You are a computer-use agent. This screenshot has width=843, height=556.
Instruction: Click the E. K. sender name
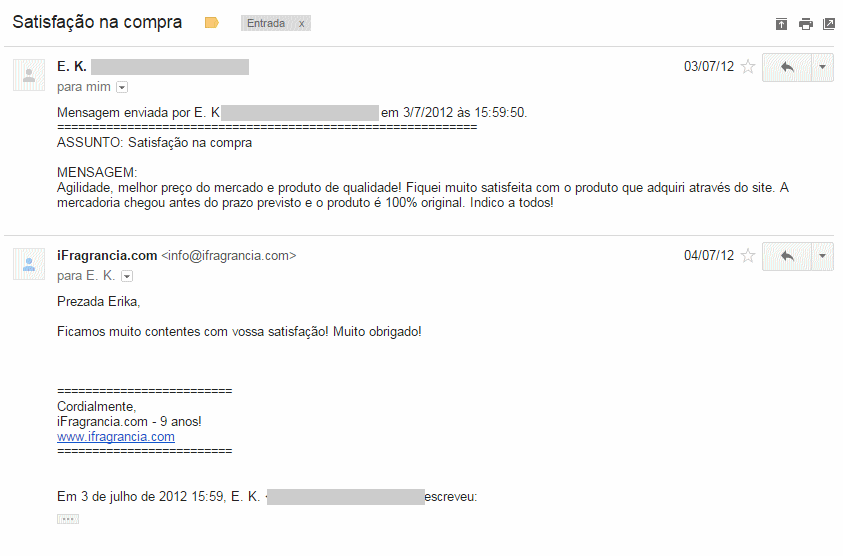[72, 67]
